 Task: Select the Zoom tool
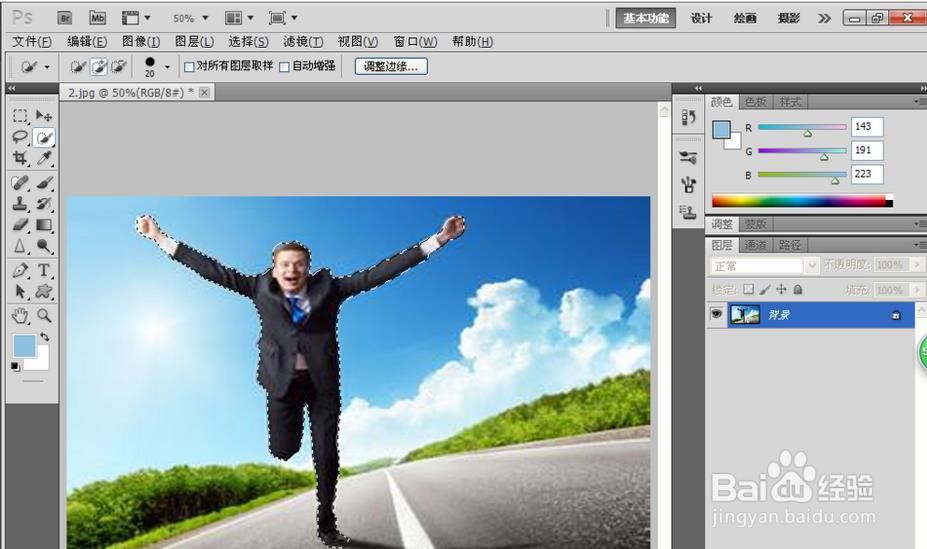point(44,316)
